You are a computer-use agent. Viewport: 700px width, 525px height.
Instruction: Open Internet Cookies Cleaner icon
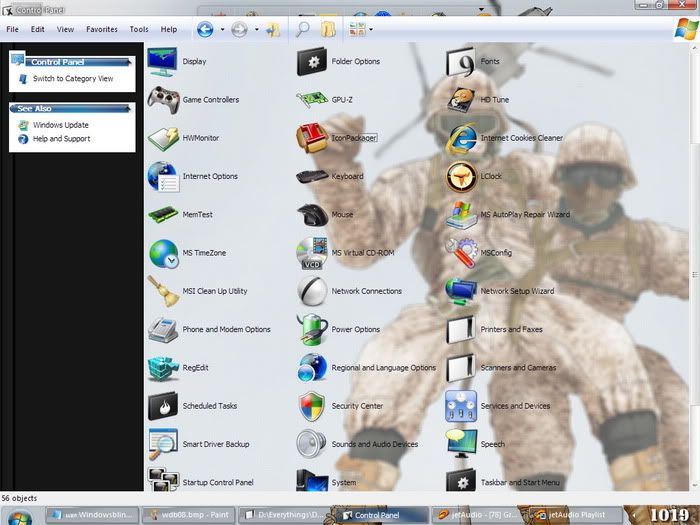[461, 138]
